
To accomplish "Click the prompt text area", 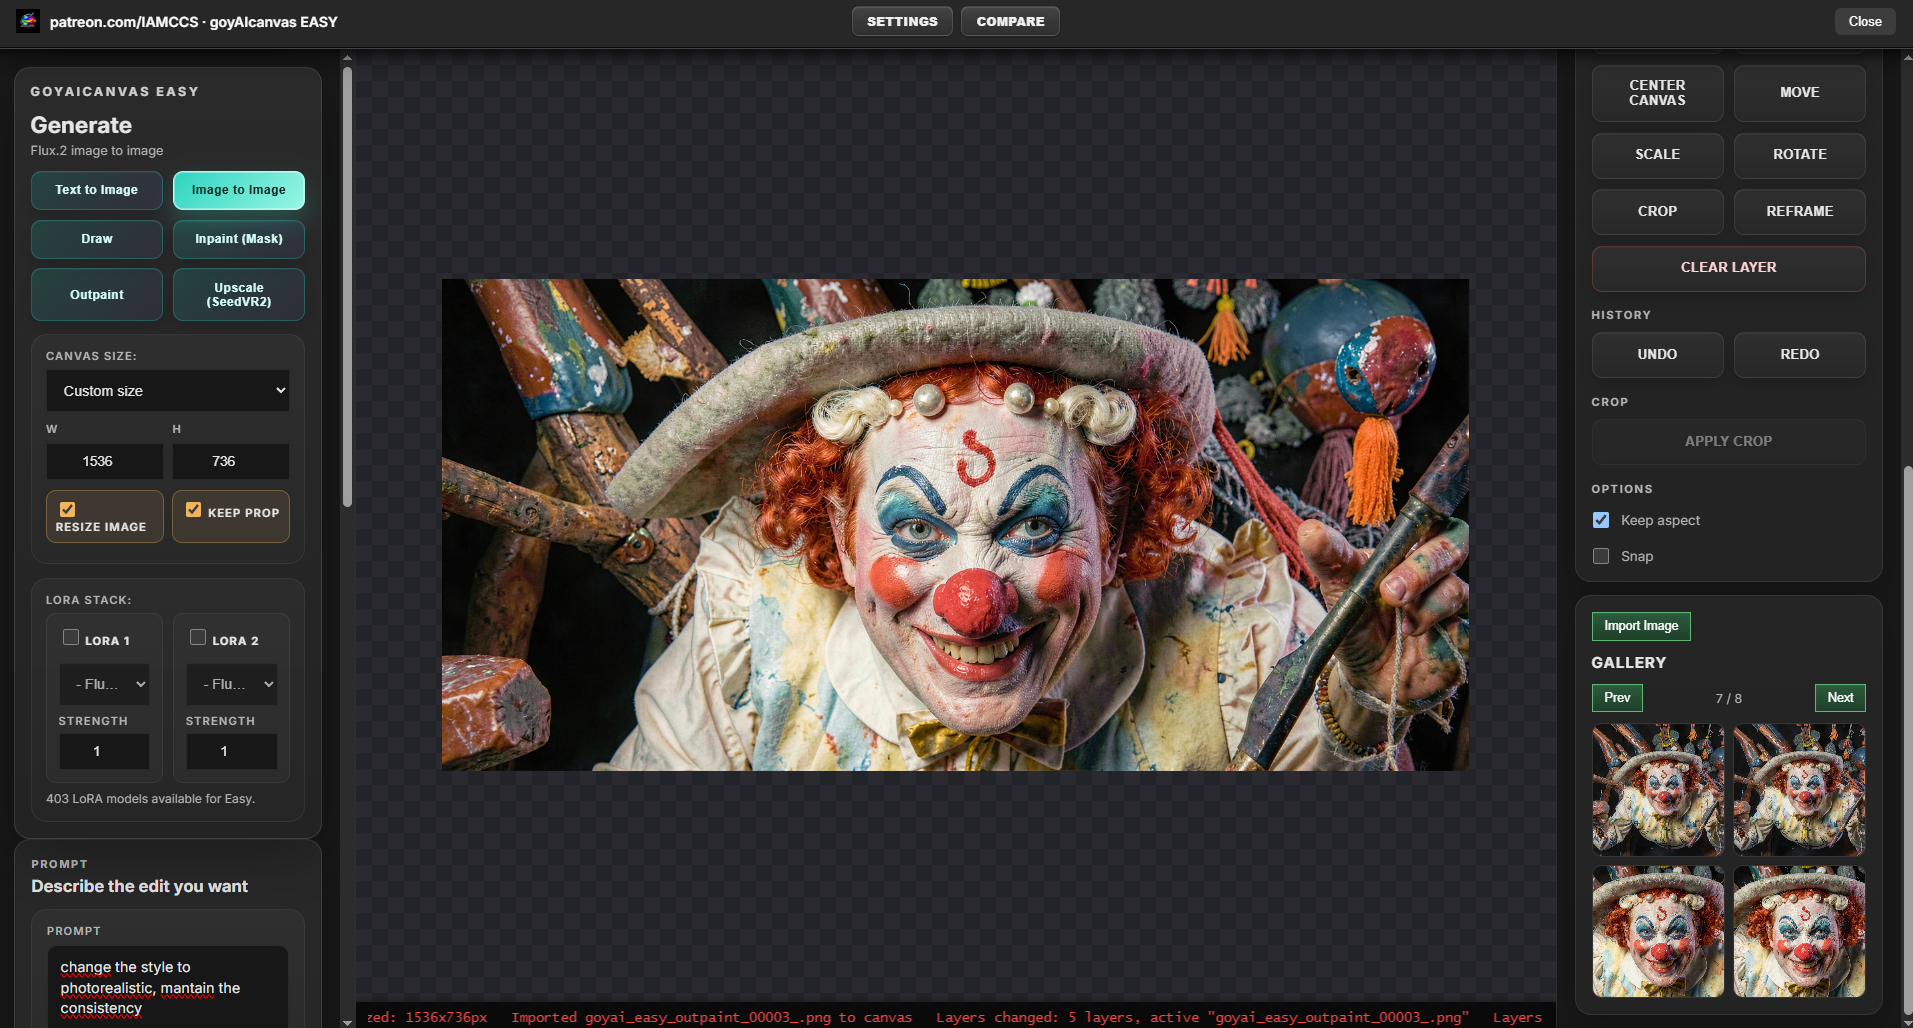I will (x=168, y=987).
